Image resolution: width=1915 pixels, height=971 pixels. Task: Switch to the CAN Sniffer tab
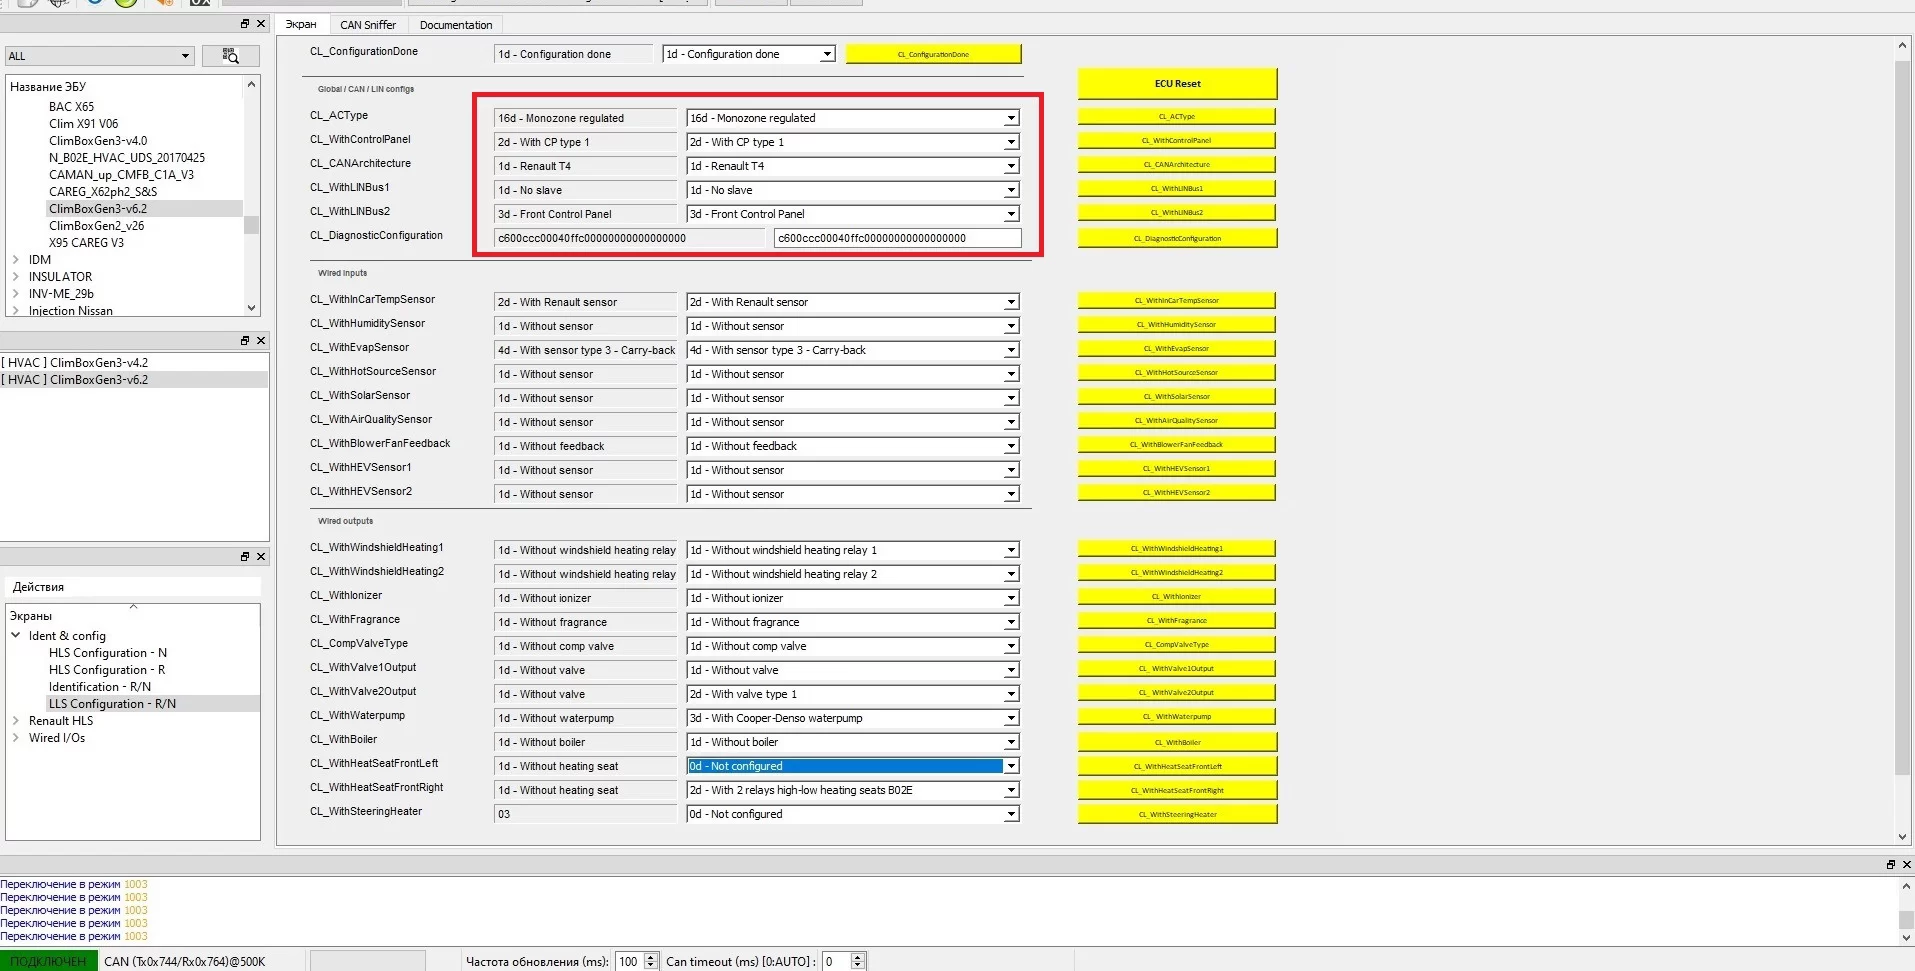click(367, 25)
